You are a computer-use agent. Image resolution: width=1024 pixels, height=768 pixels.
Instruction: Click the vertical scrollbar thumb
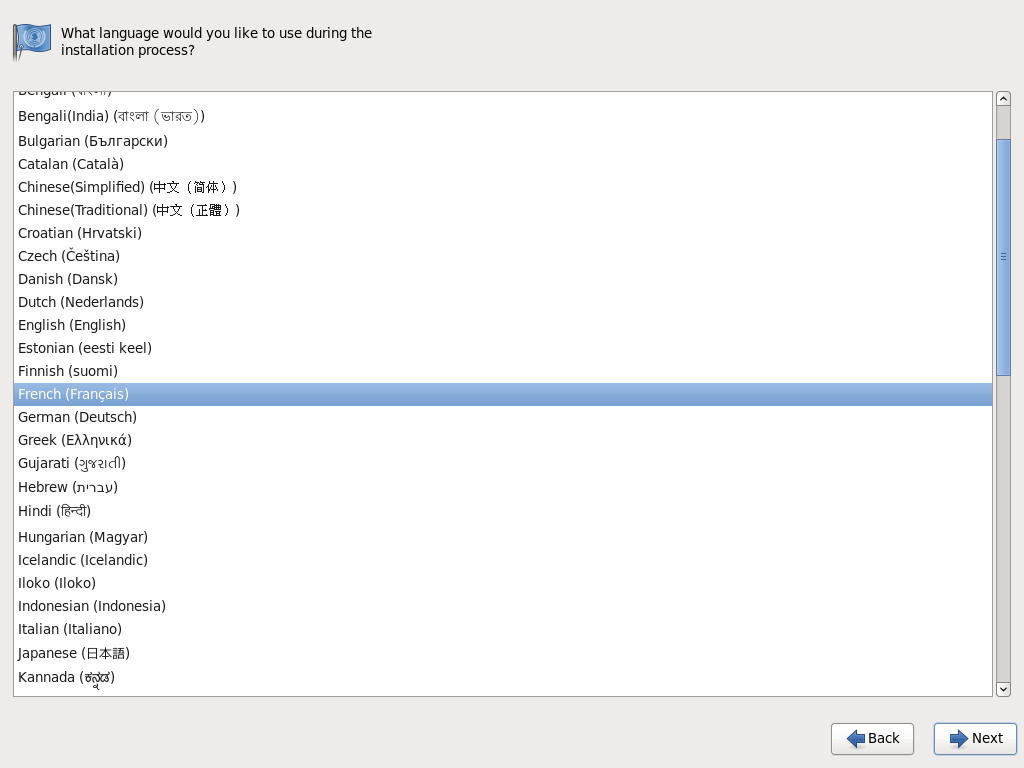1003,256
